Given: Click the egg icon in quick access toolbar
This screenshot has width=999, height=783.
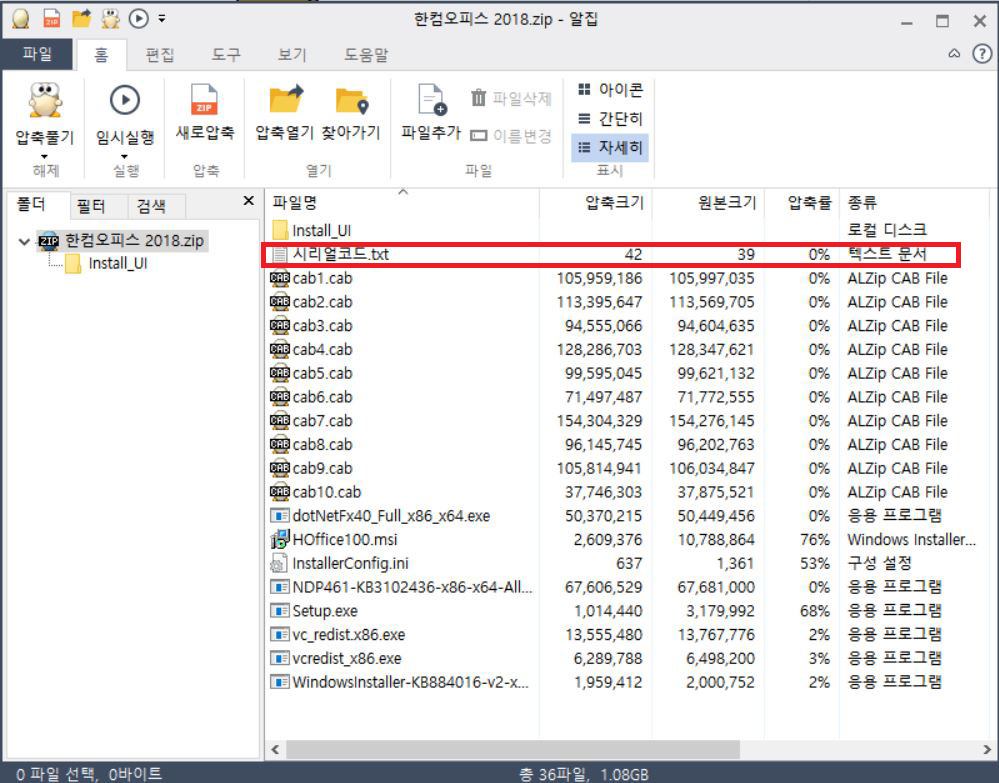Looking at the screenshot, I should click(21, 18).
